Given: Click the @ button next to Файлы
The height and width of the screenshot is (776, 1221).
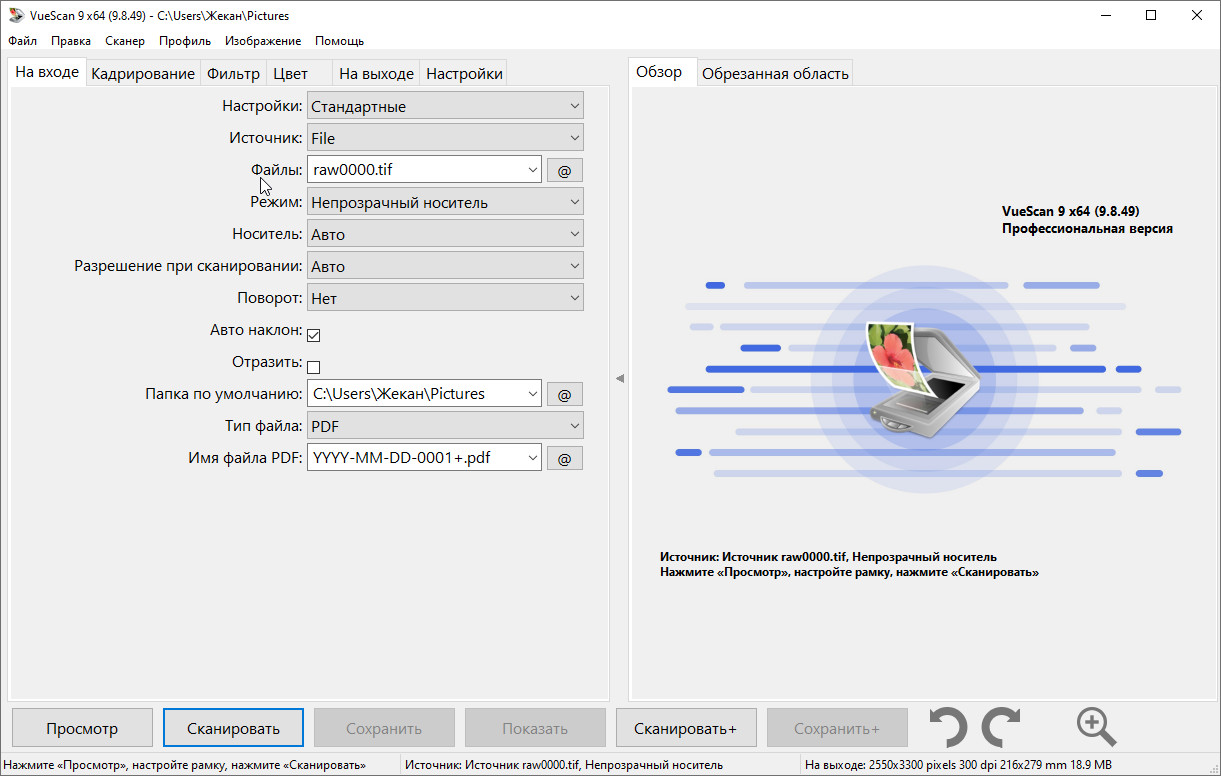Looking at the screenshot, I should coord(564,171).
